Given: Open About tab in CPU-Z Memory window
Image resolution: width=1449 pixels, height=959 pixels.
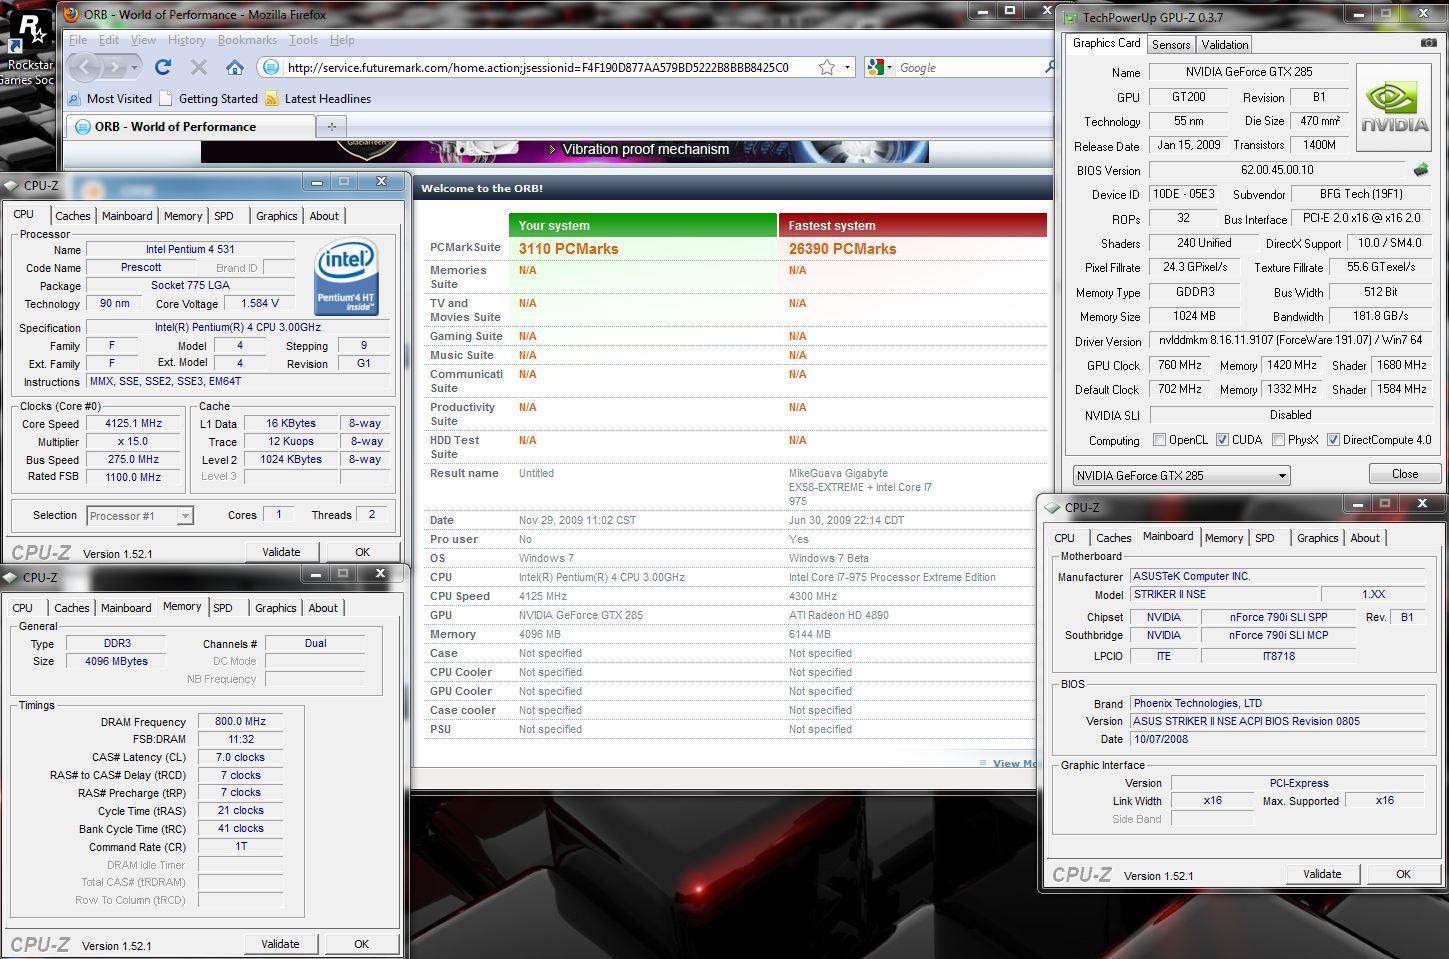Looking at the screenshot, I should pos(323,608).
